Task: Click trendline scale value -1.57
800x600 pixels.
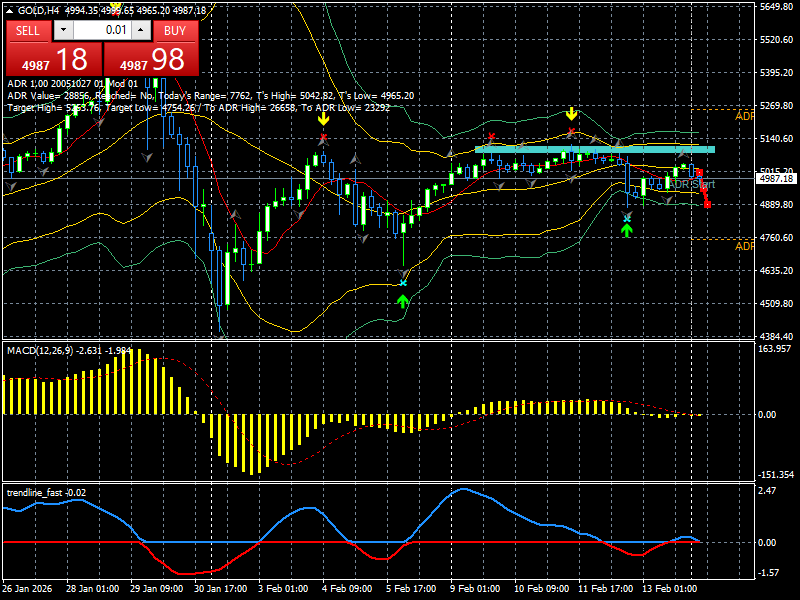Action: point(769,573)
